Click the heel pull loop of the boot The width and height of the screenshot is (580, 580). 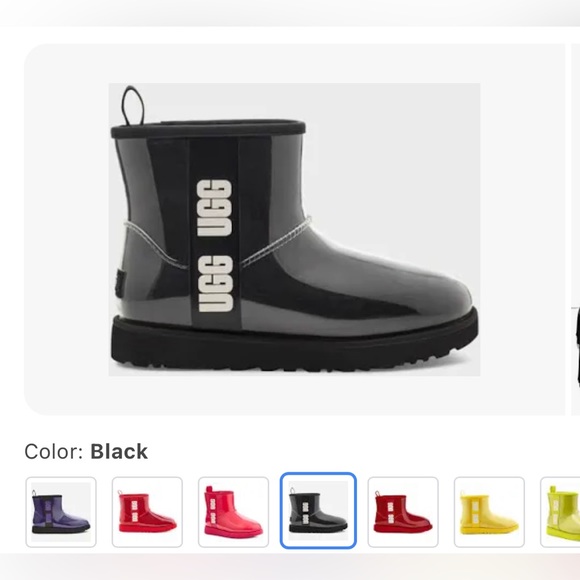click(x=133, y=106)
